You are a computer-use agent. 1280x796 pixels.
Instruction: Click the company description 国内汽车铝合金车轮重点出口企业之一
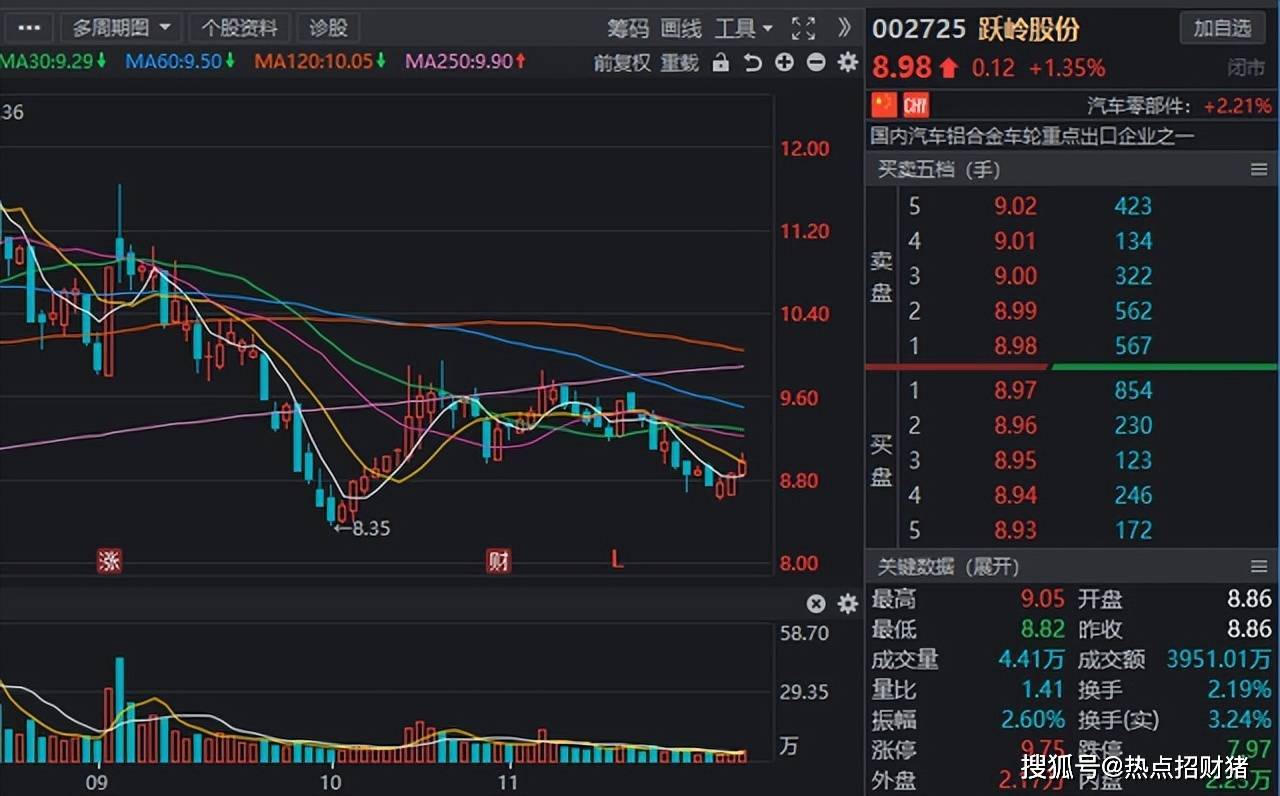1032,136
